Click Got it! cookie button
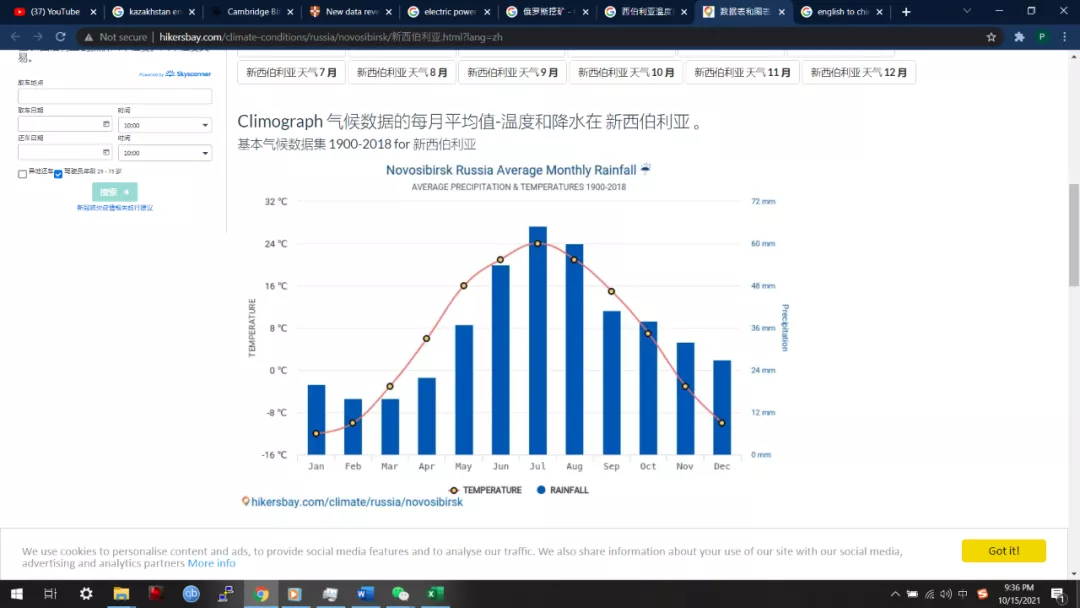1080x608 pixels. pos(1004,551)
